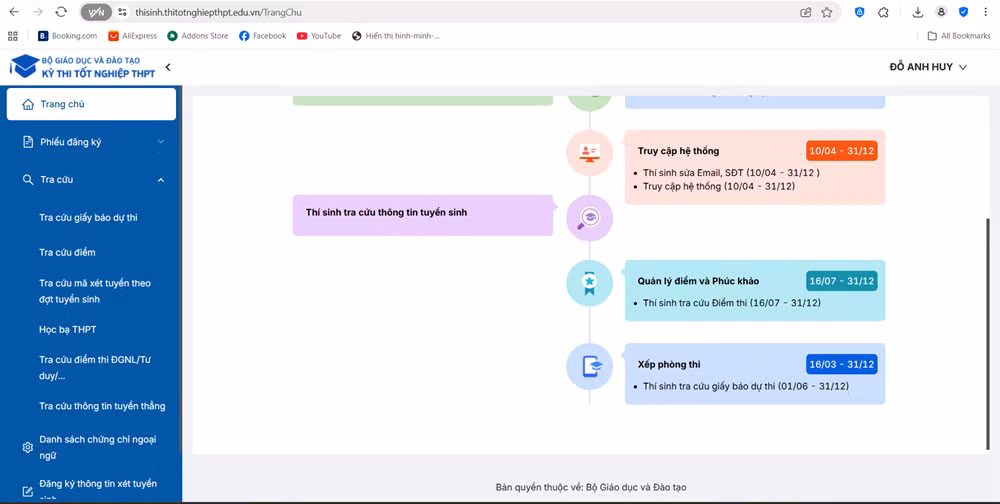This screenshot has width=1000, height=504.
Task: Open Tra cứu điểm thi ĐGNL/Tư duy
Action: (x=94, y=367)
